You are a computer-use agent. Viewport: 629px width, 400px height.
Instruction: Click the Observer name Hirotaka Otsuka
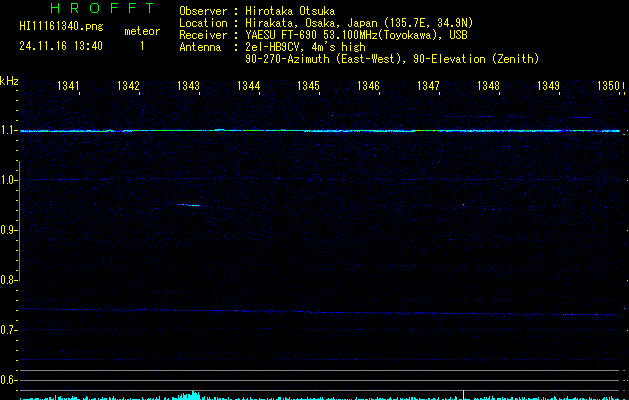(x=290, y=11)
